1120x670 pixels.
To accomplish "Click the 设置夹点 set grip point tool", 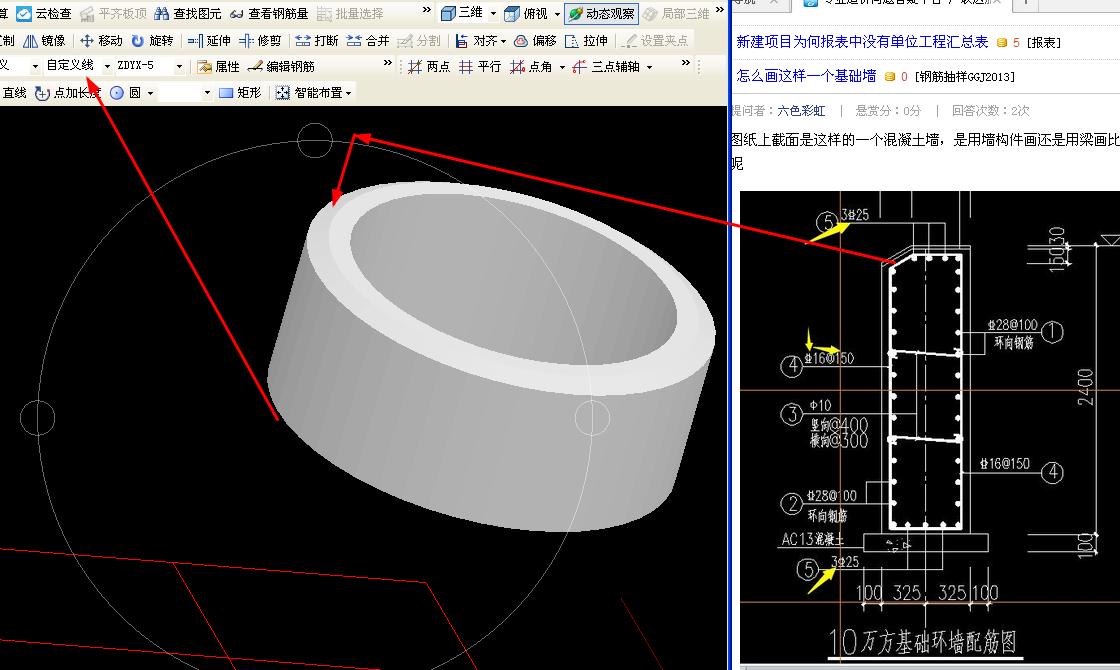I will coord(654,41).
